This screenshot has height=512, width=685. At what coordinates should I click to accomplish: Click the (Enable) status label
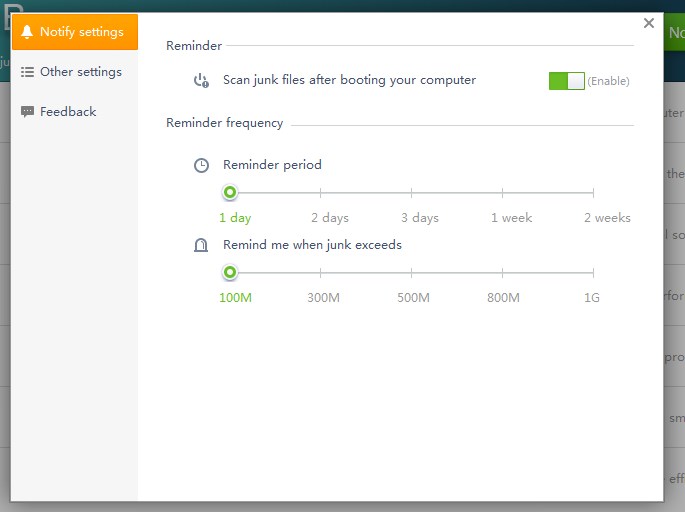coord(608,81)
